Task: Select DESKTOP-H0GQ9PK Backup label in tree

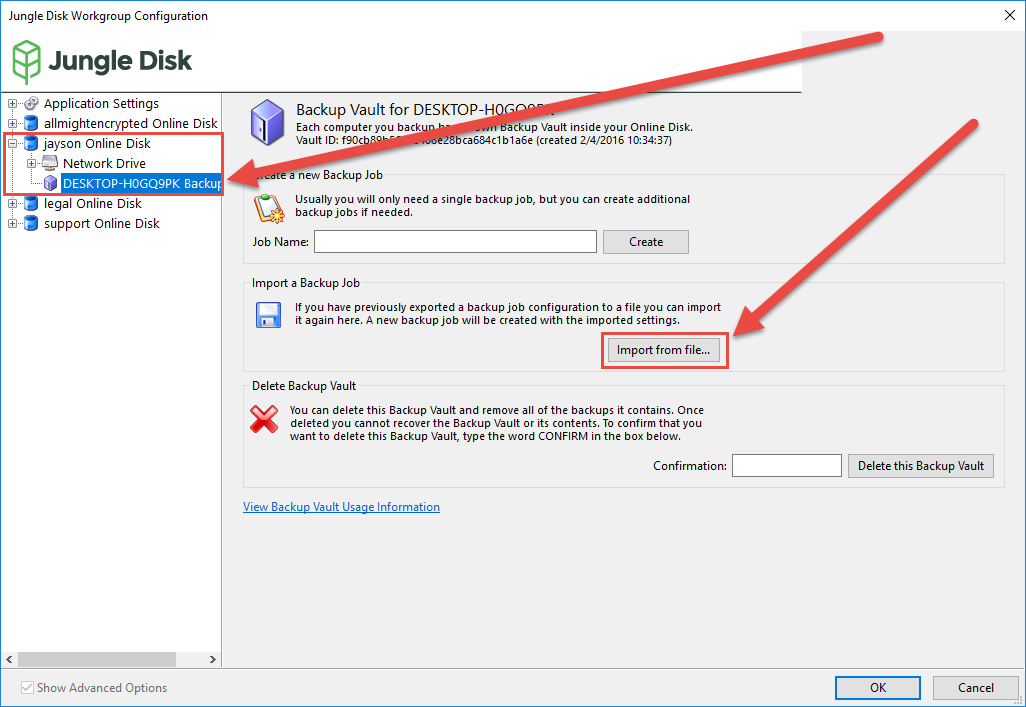Action: click(x=141, y=183)
